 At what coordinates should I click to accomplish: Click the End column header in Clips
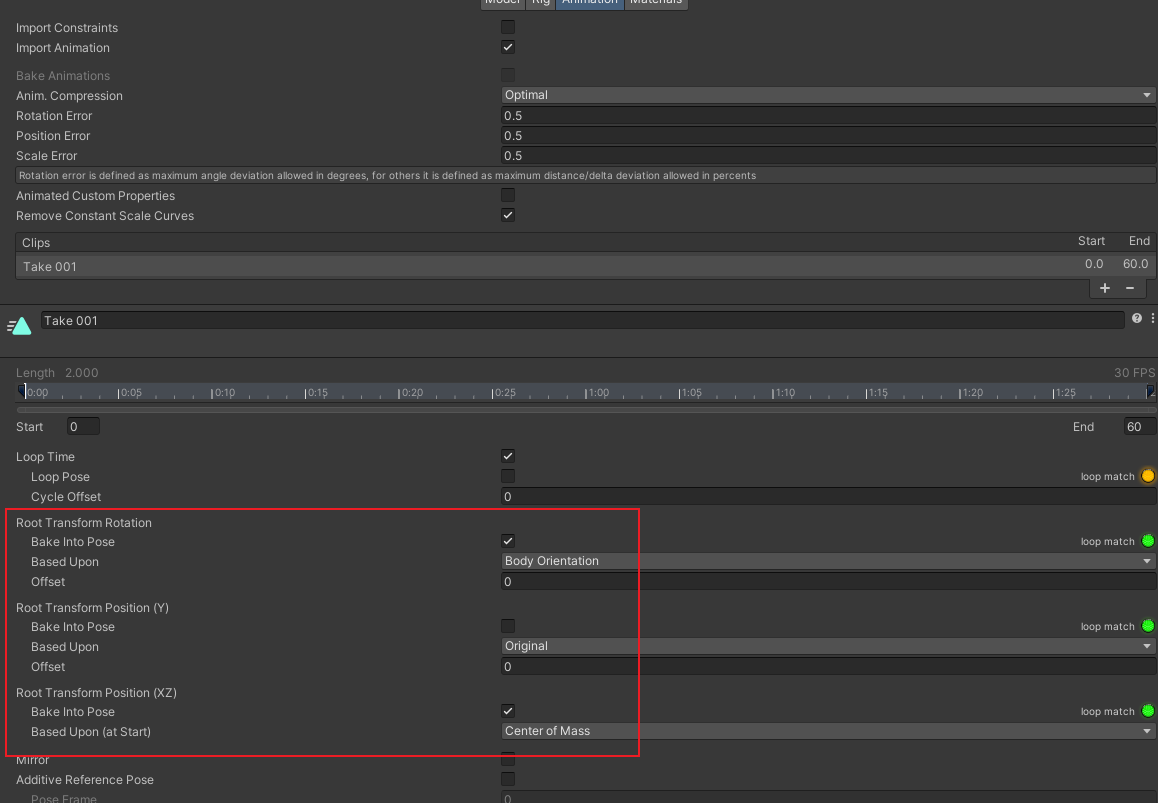tap(1139, 240)
